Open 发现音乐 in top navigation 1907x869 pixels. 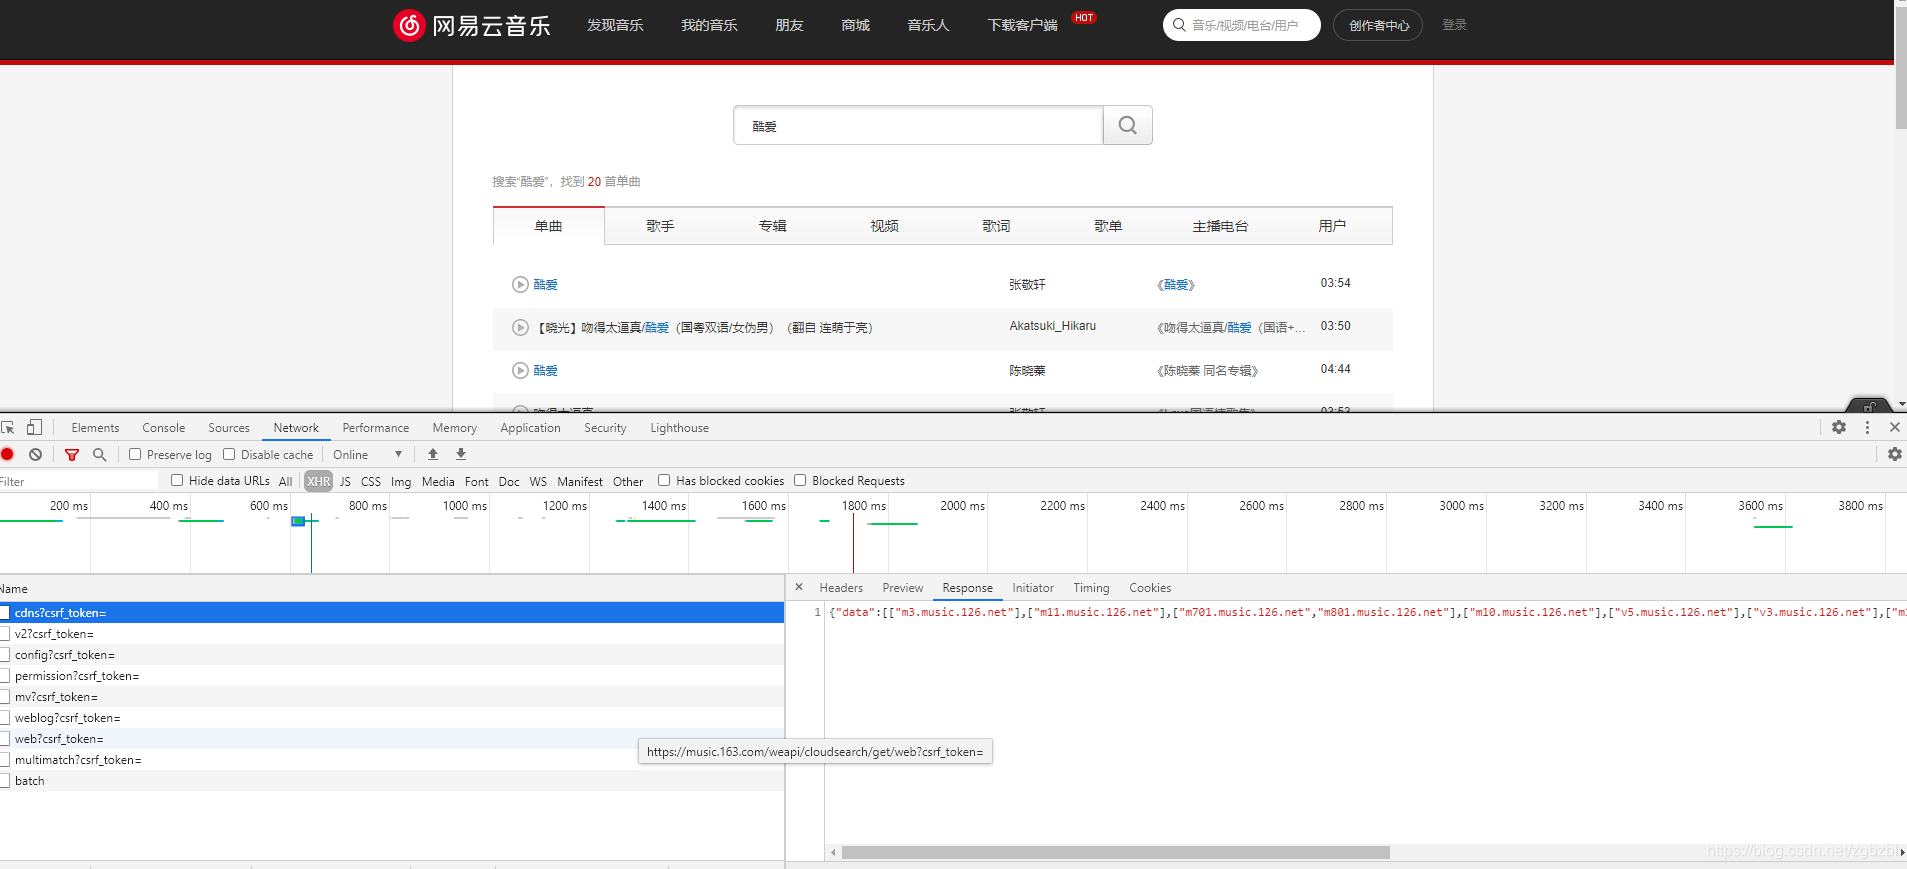[x=615, y=25]
